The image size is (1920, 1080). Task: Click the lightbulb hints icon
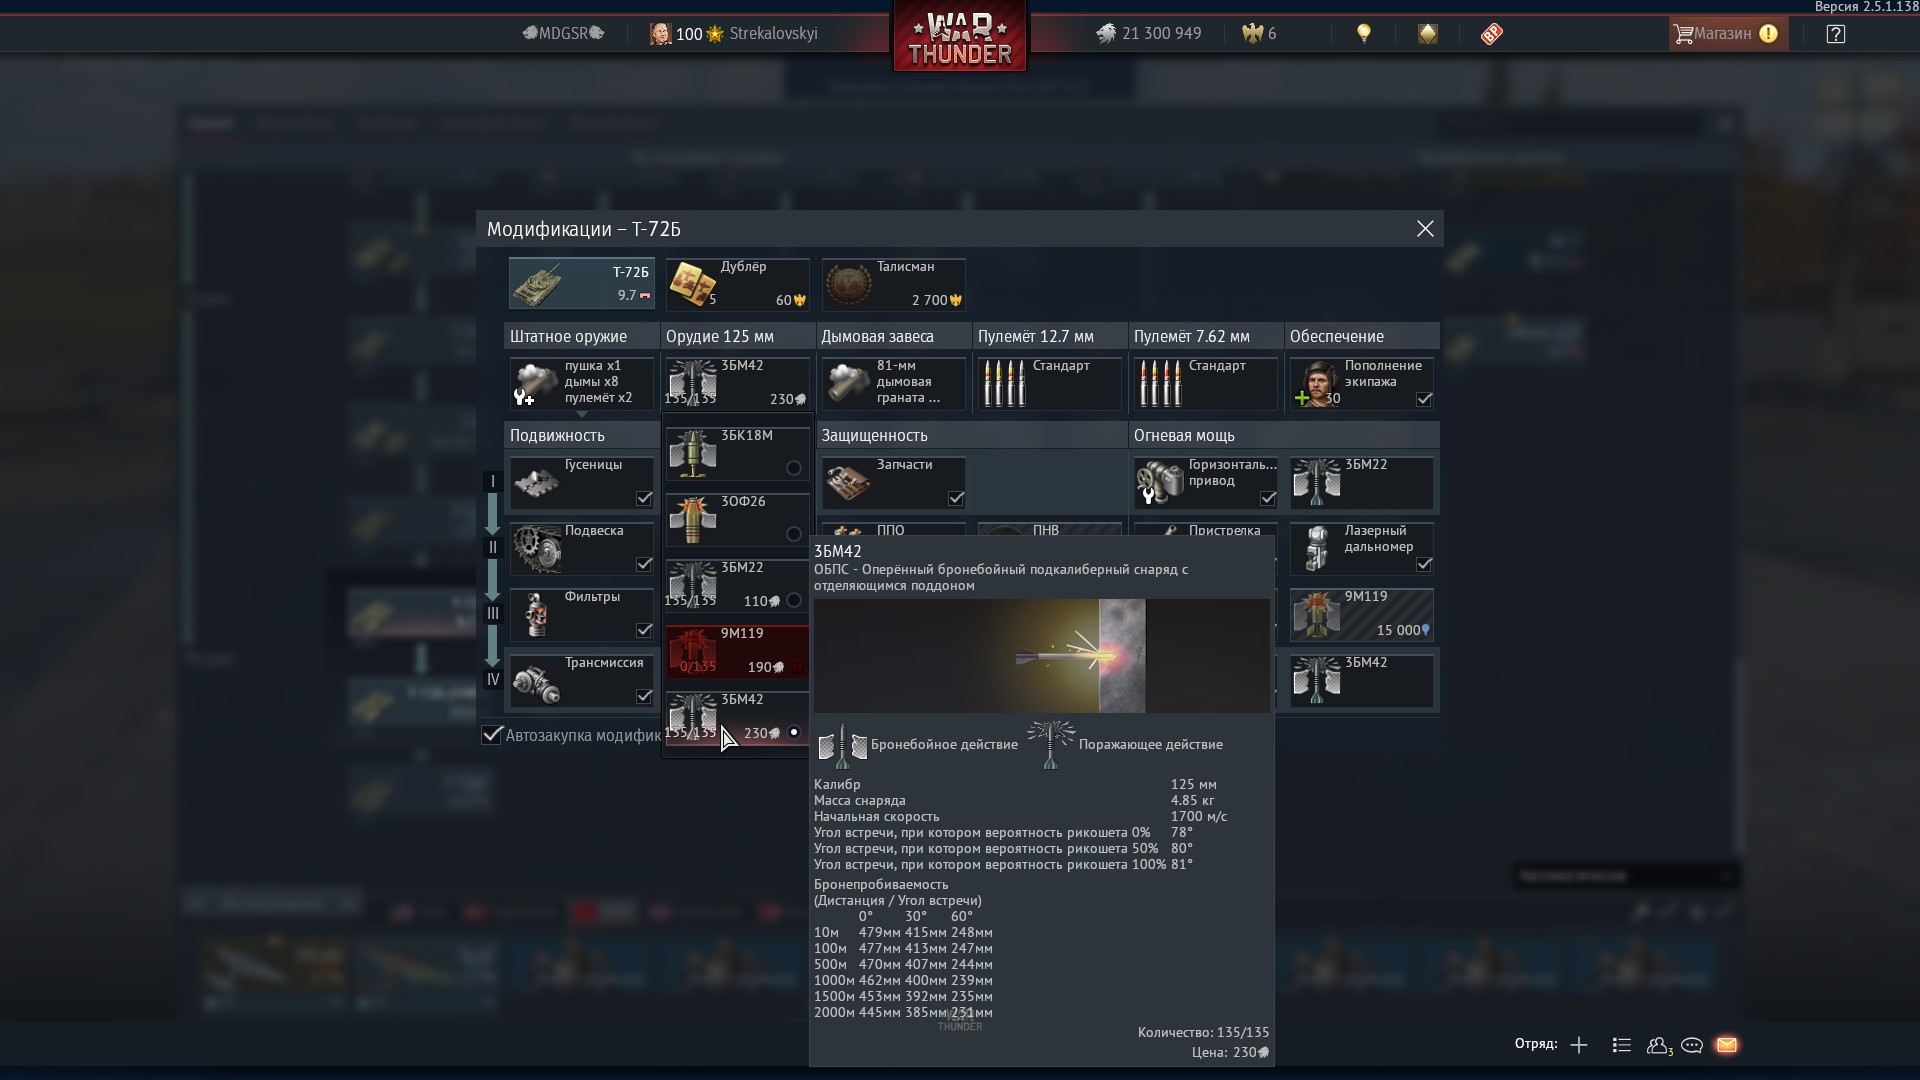[x=1363, y=33]
